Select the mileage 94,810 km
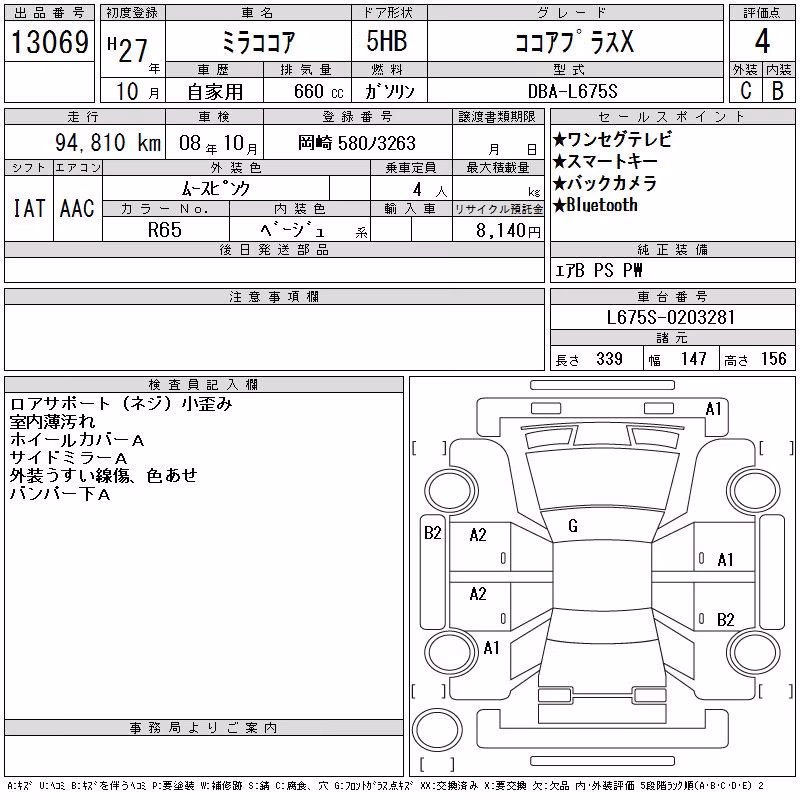Image resolution: width=800 pixels, height=800 pixels. pyautogui.click(x=108, y=142)
